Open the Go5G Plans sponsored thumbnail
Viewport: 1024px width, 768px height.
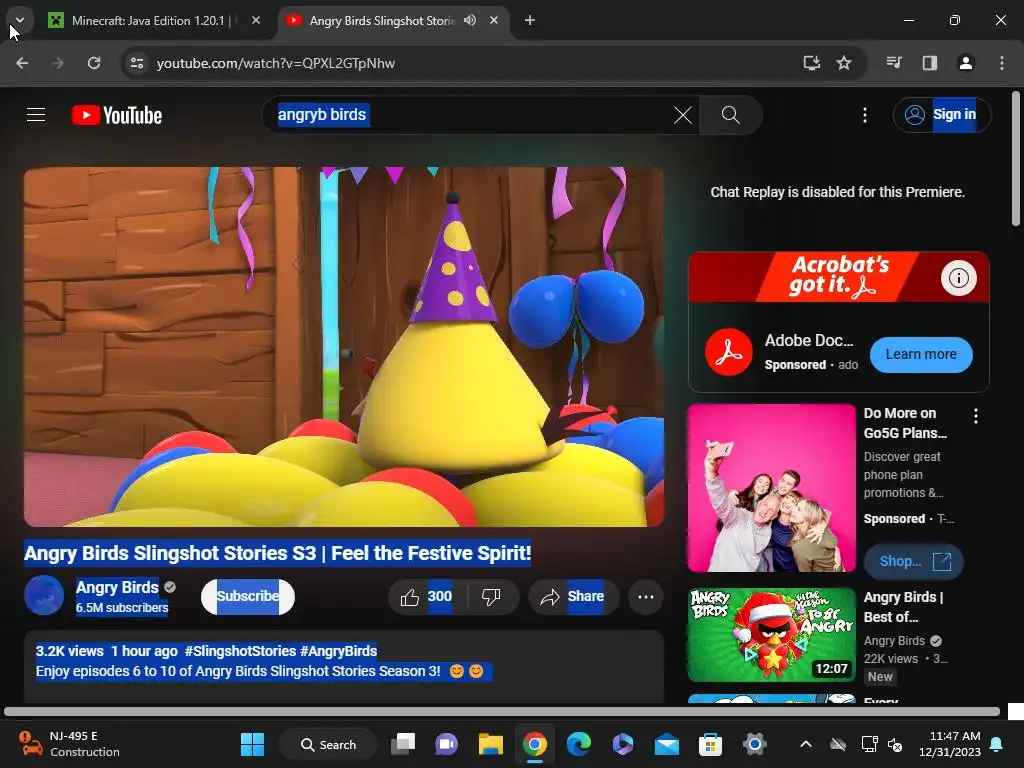(771, 488)
